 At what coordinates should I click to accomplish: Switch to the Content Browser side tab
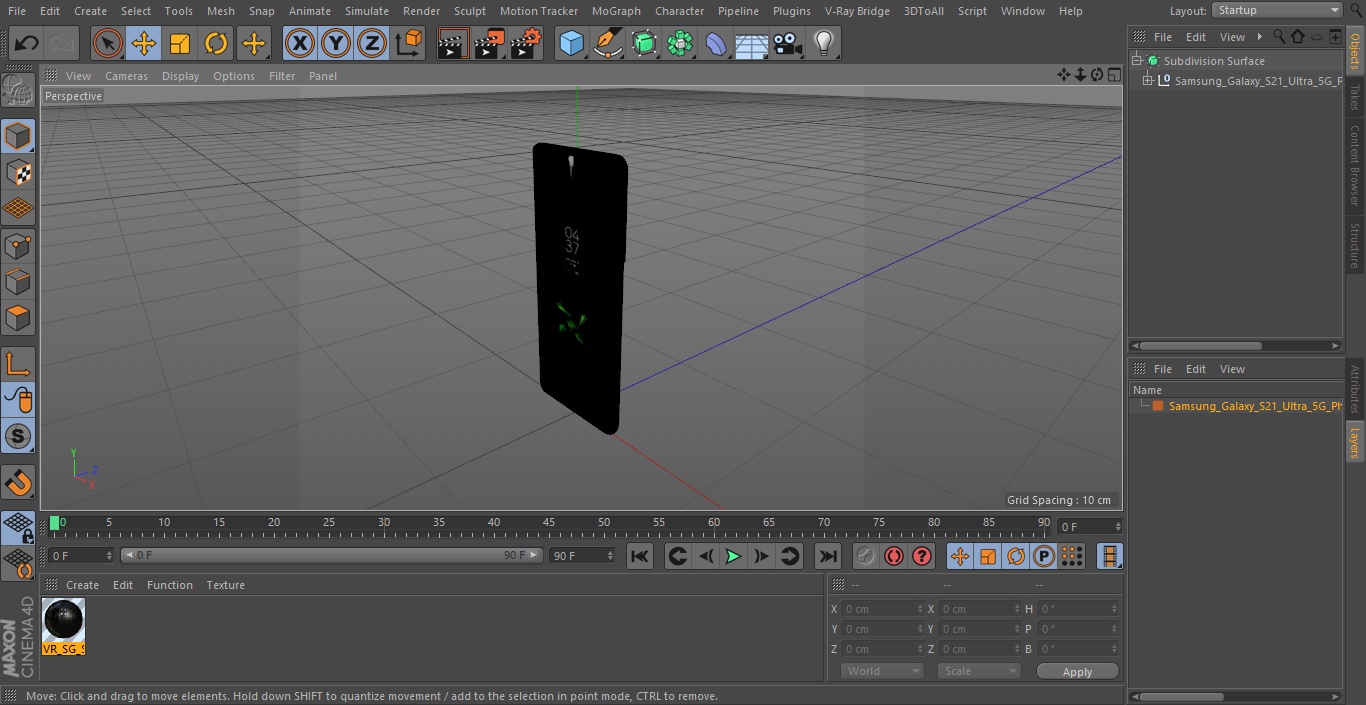click(1355, 165)
